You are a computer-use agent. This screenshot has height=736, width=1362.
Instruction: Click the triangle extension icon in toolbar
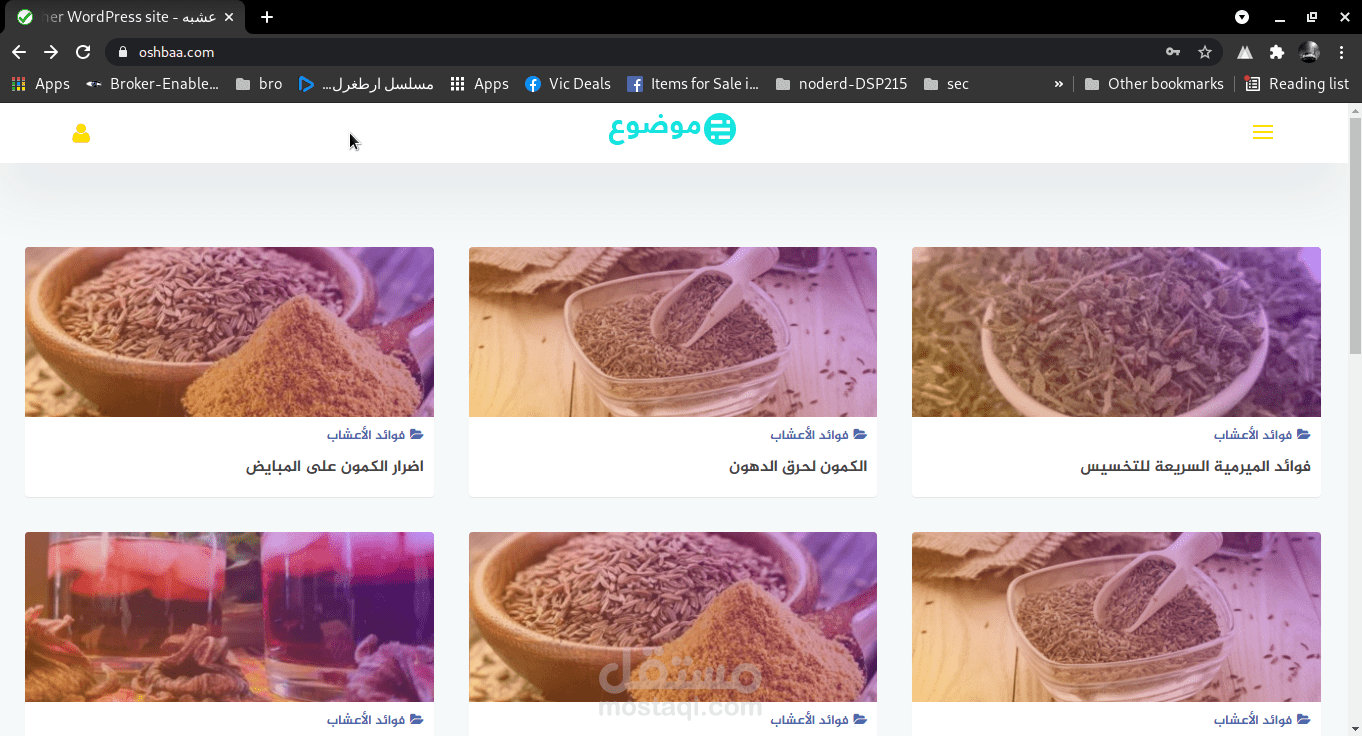[x=1245, y=52]
